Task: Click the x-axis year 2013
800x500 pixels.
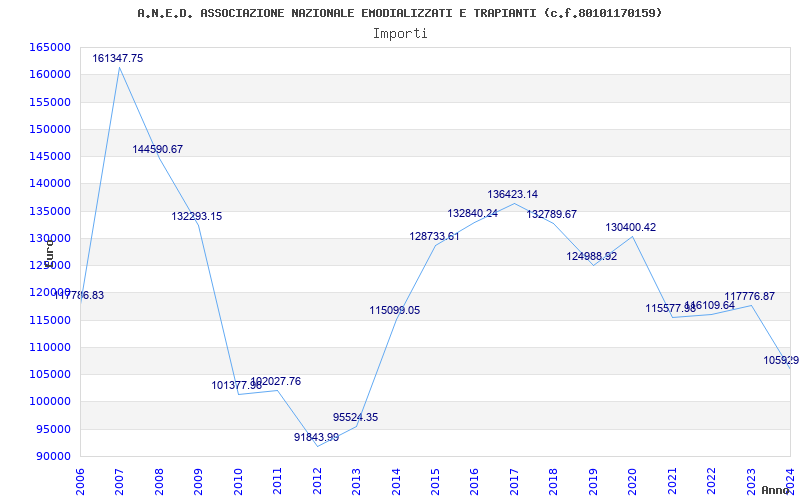Action: (356, 481)
